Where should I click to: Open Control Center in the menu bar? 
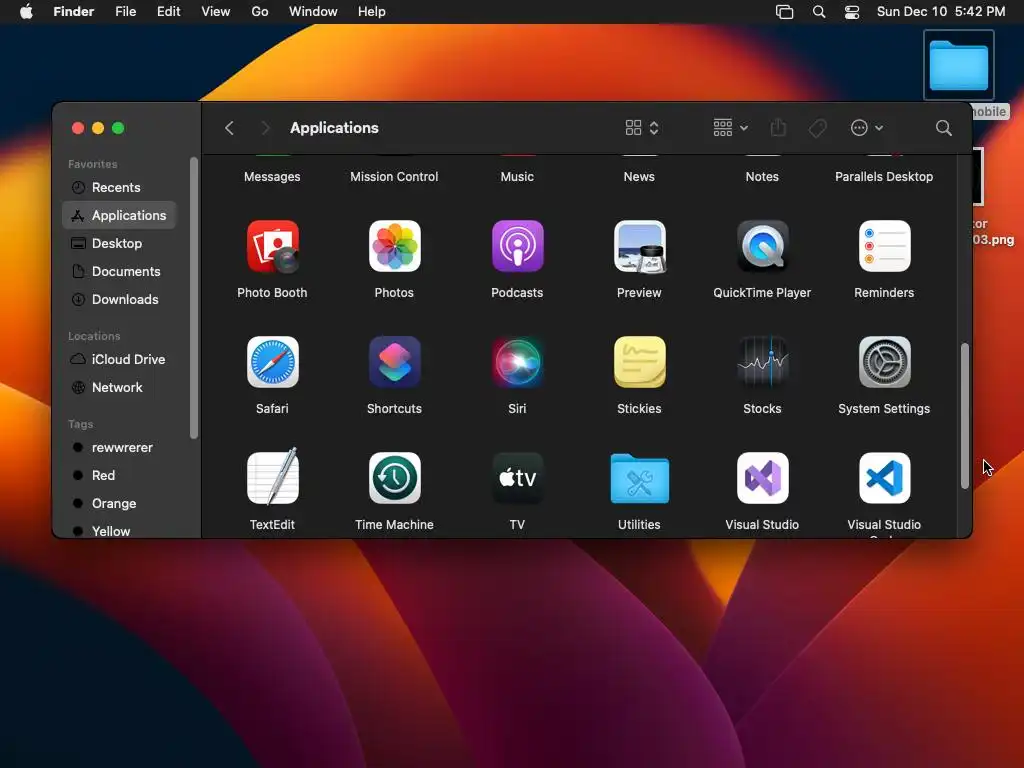(x=852, y=12)
